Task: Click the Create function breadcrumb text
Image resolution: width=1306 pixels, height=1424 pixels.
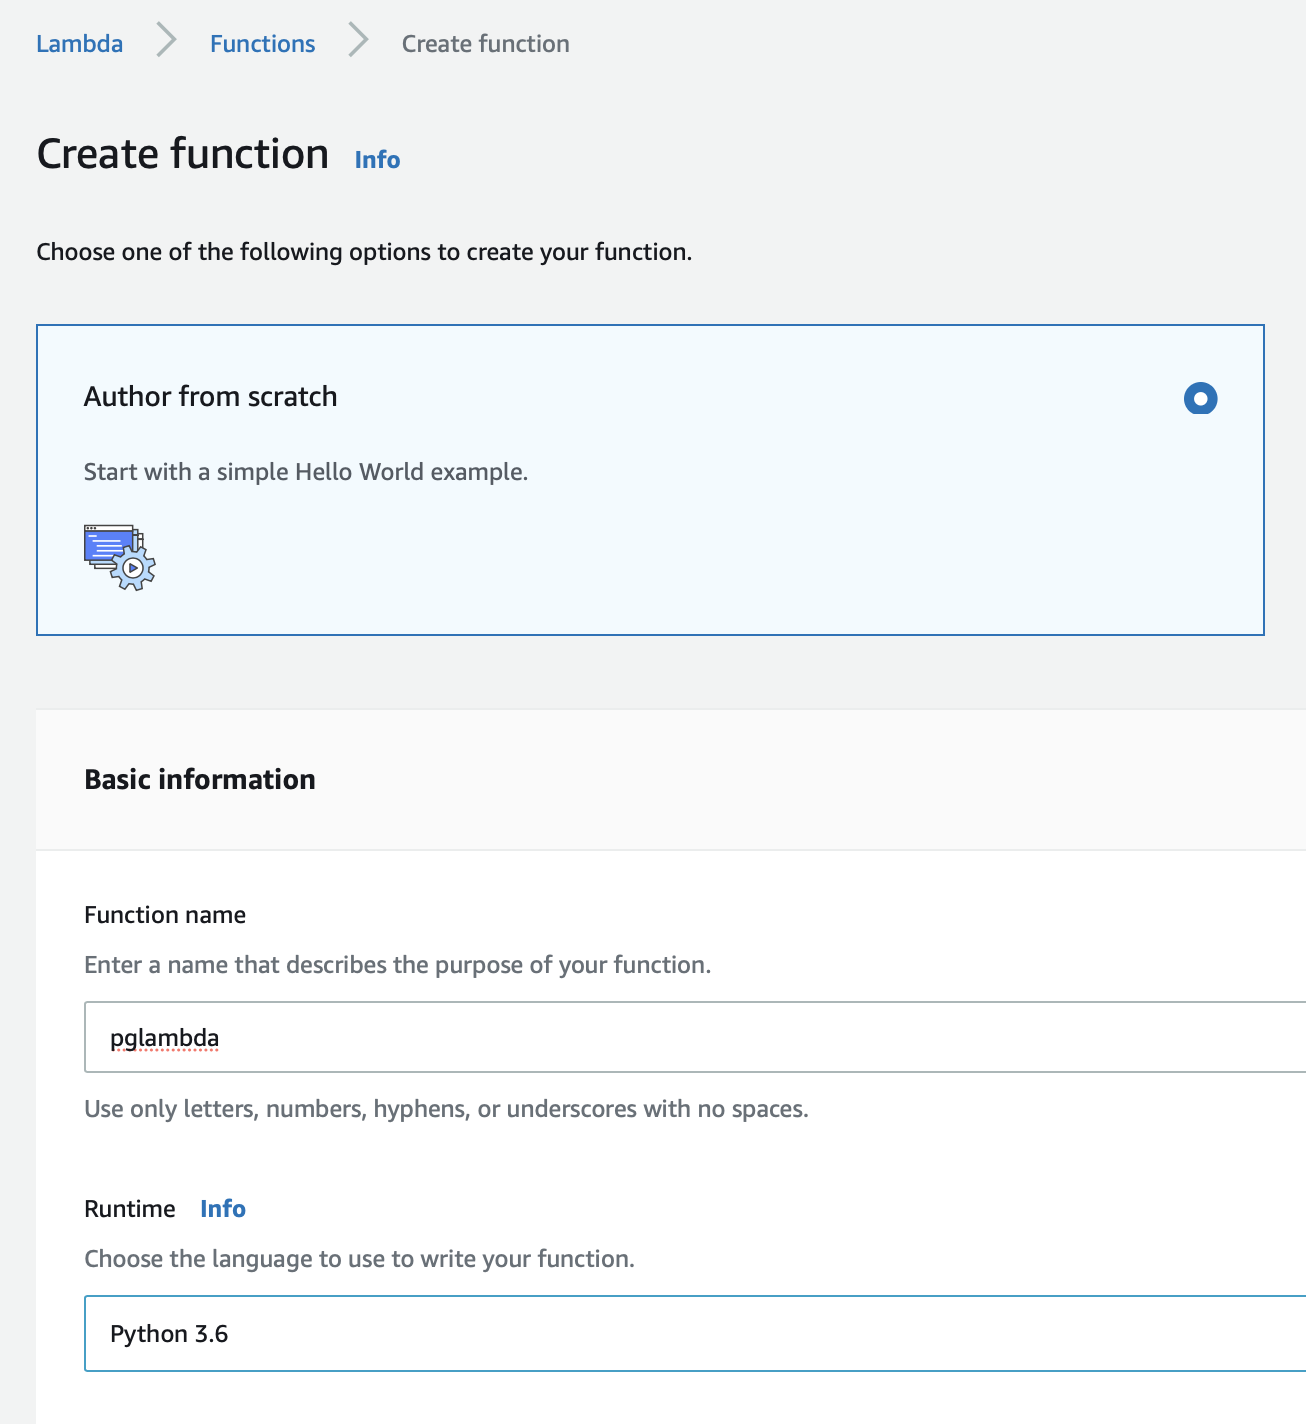Action: pyautogui.click(x=485, y=44)
